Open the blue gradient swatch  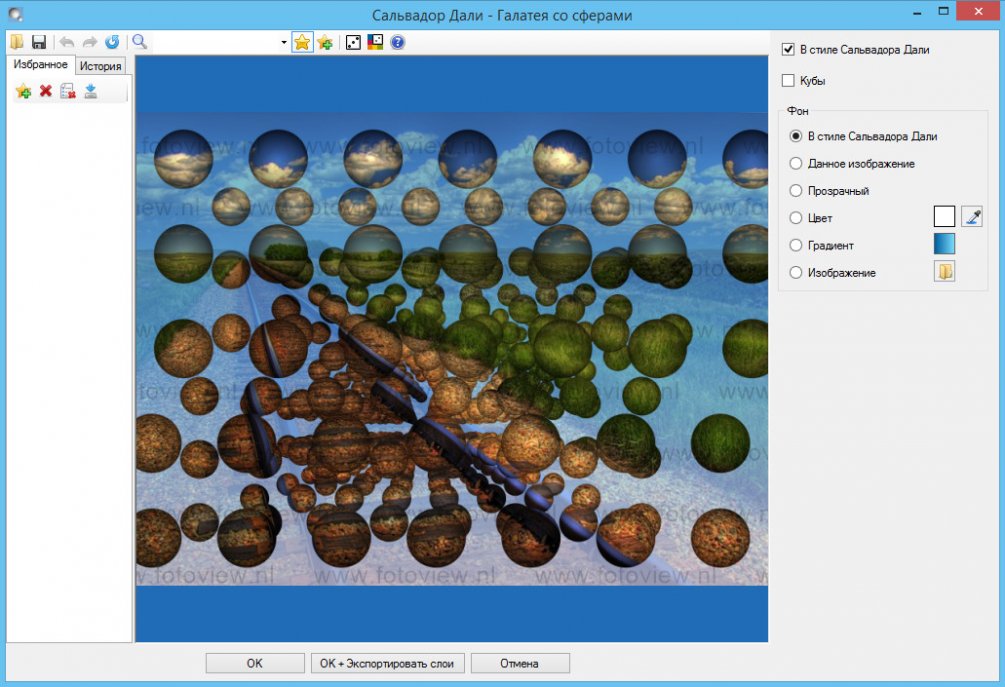(944, 244)
